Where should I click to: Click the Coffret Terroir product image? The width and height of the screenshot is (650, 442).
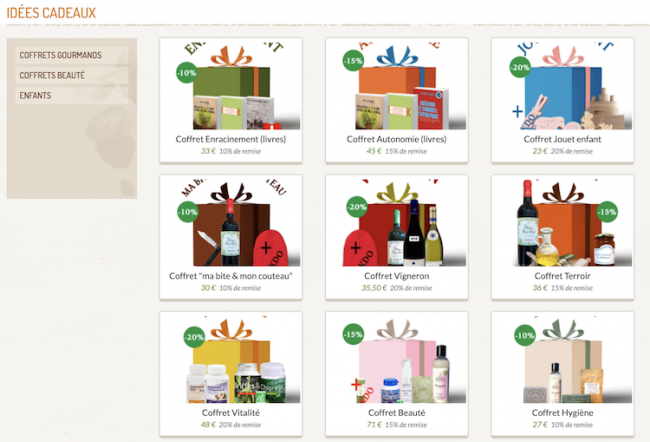(x=563, y=223)
